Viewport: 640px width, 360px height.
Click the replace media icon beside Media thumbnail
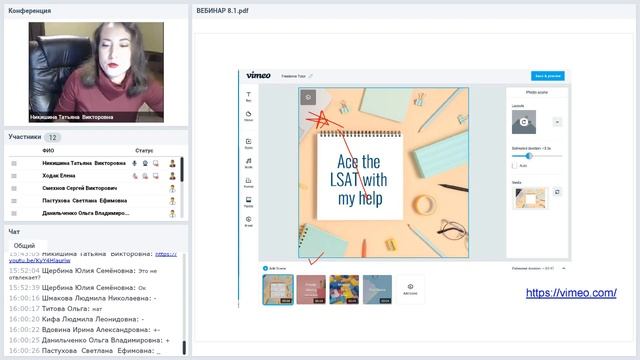click(x=557, y=192)
